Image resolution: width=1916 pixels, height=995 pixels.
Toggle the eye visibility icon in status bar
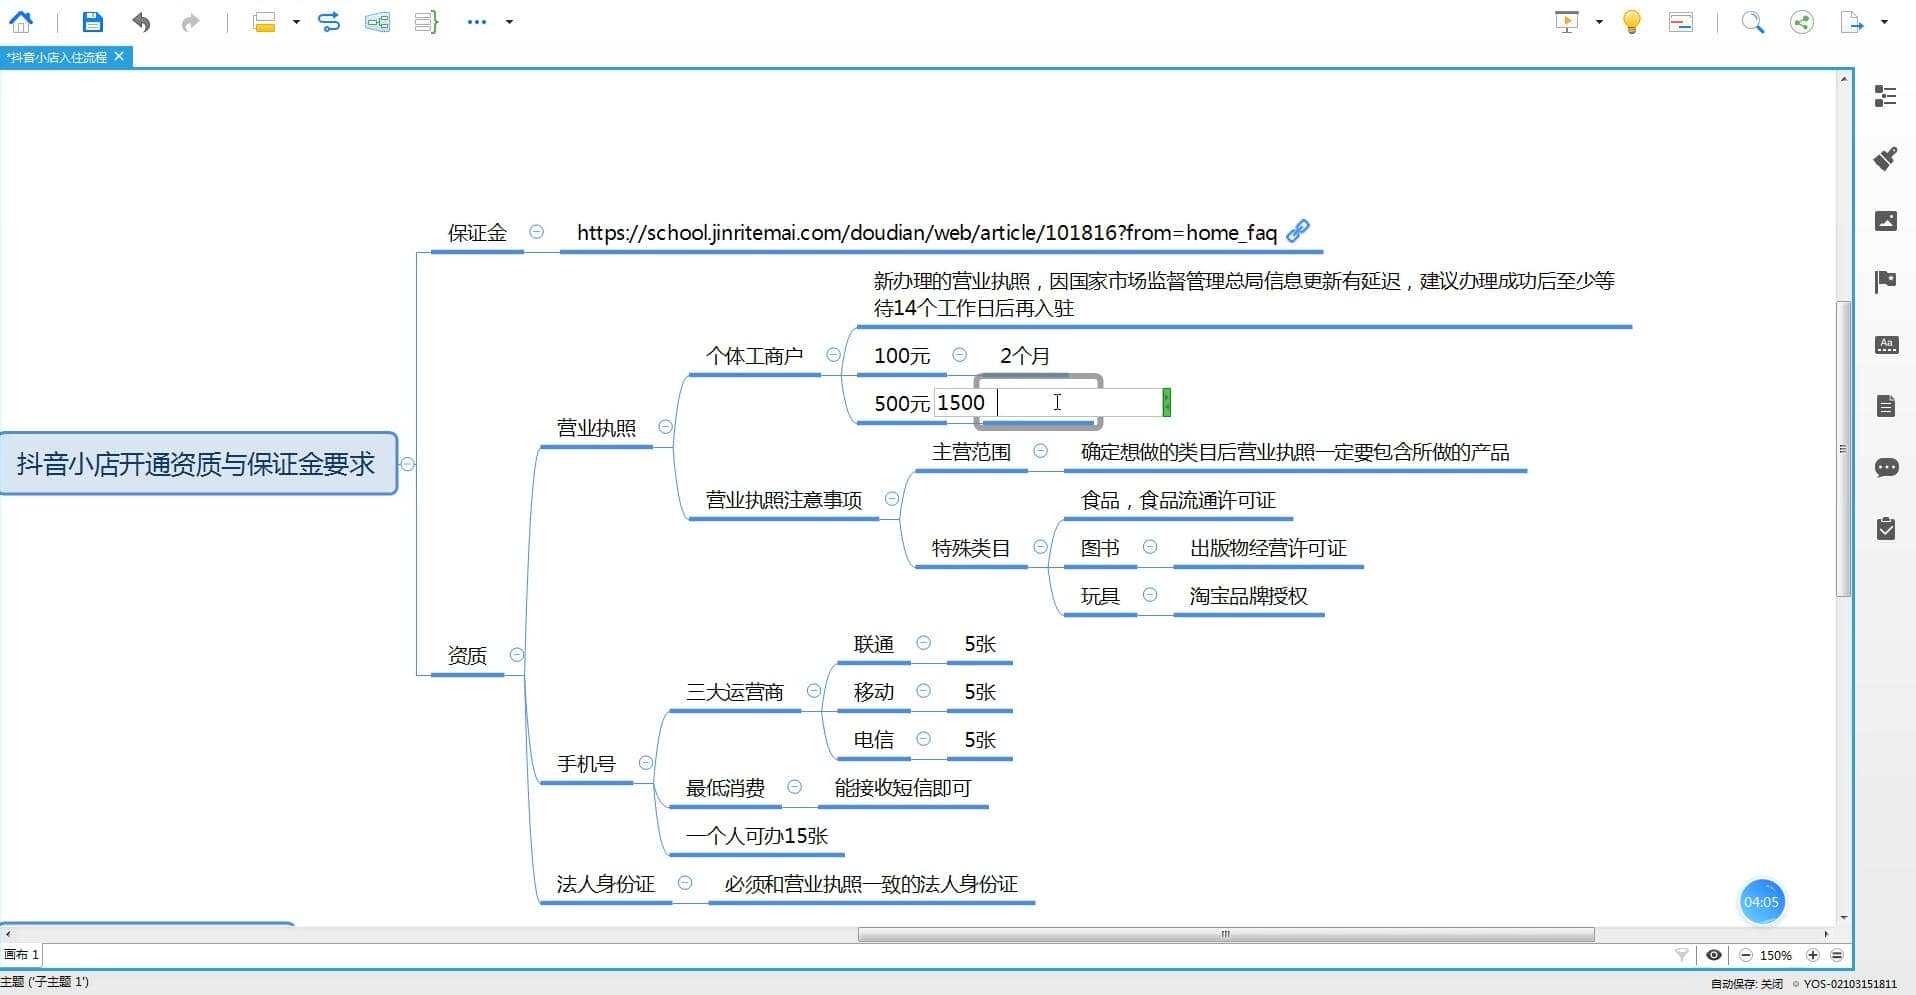click(x=1714, y=955)
